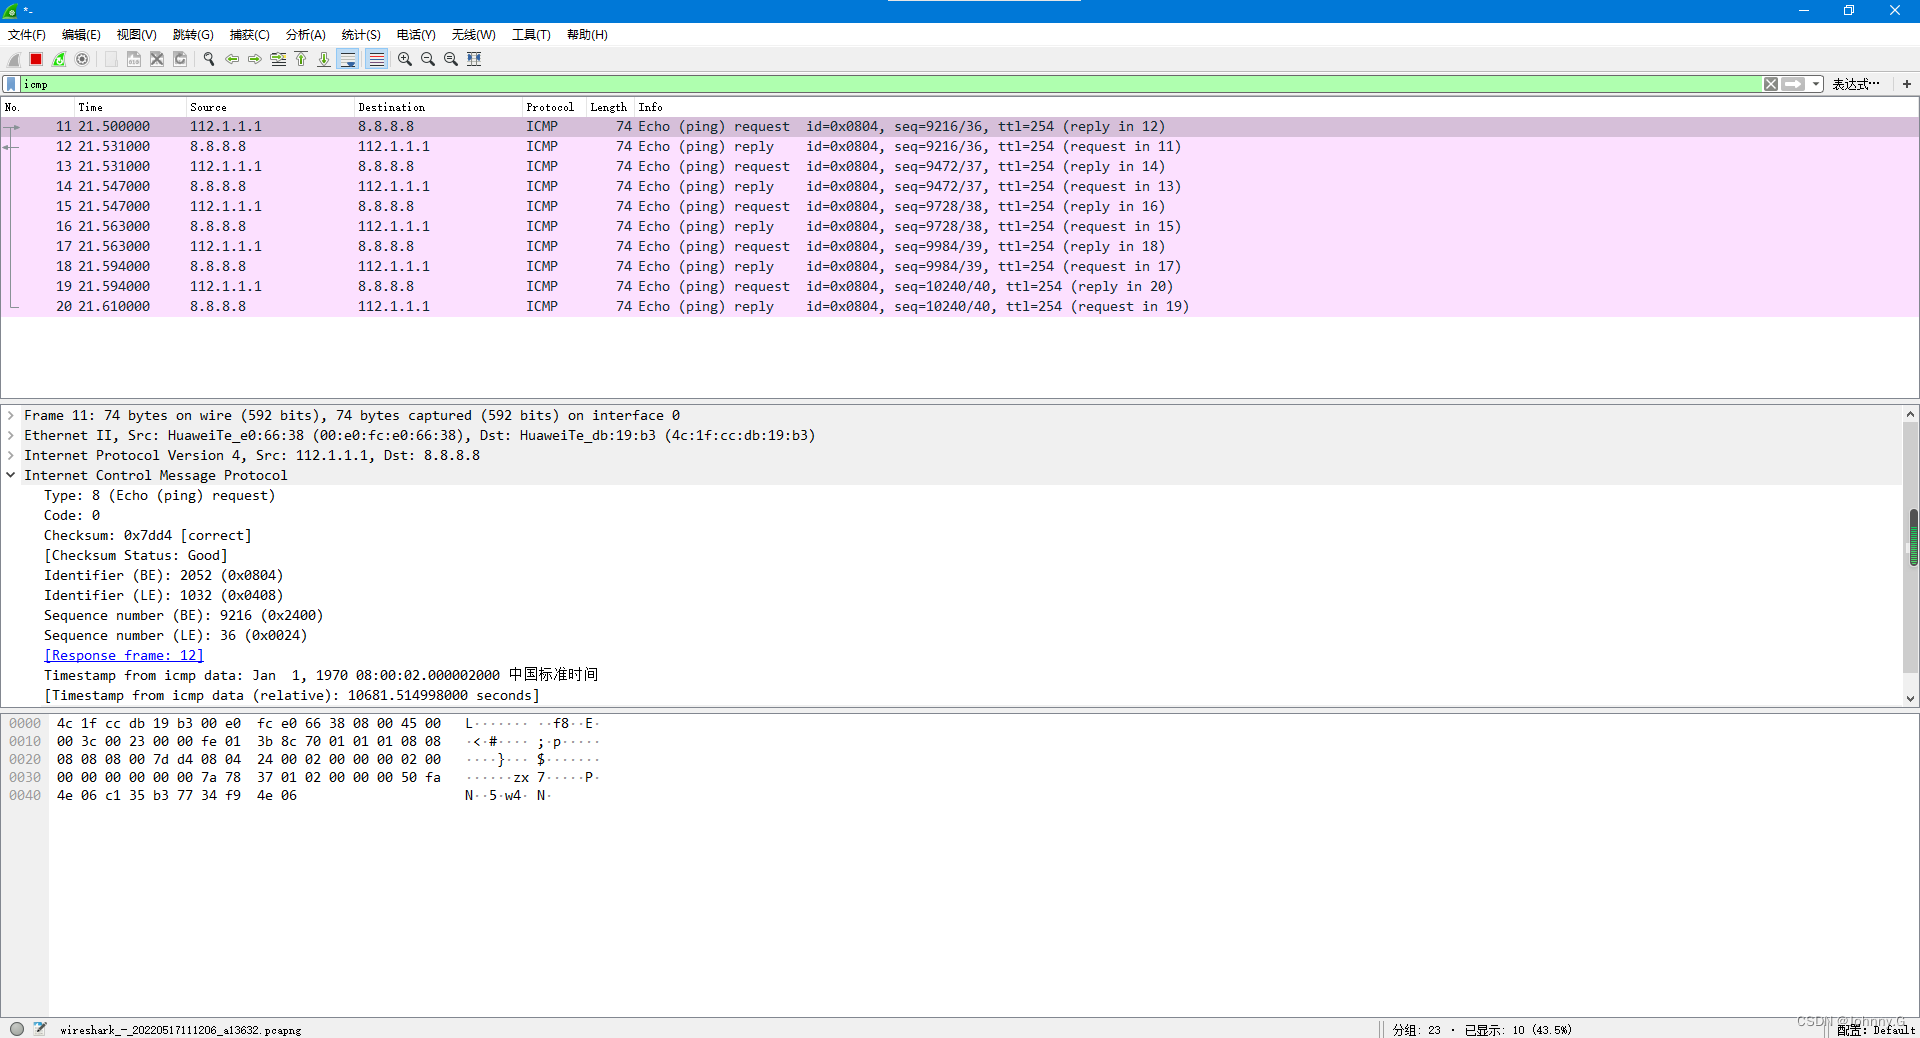The image size is (1920, 1038).
Task: Click into the icmp display filter field
Action: [890, 84]
